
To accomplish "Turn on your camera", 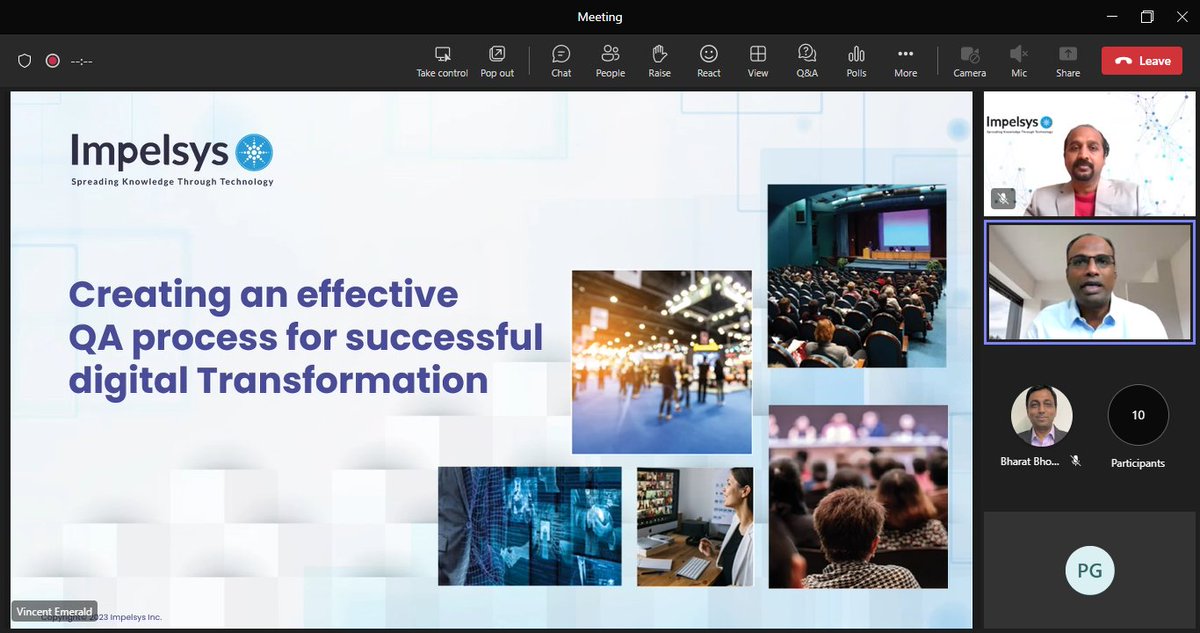I will 969,60.
